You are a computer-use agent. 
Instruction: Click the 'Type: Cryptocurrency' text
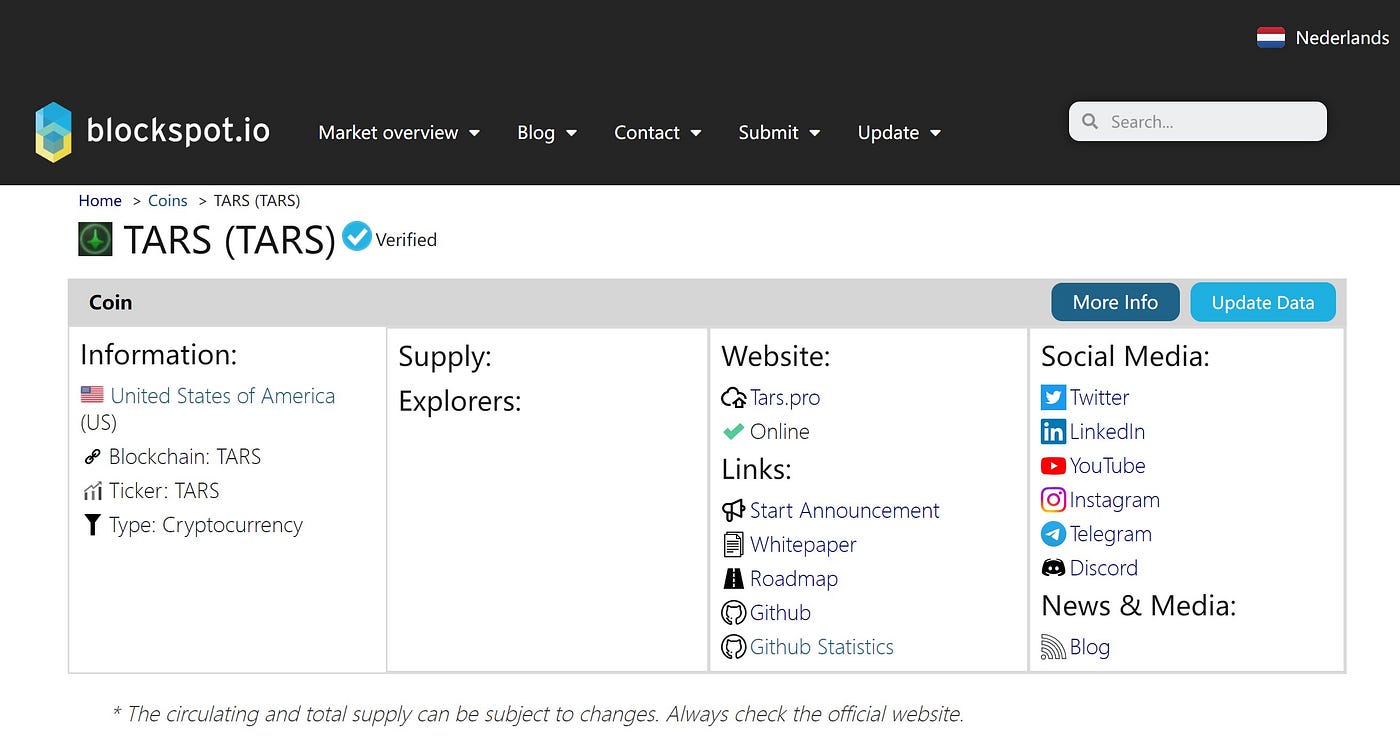click(x=206, y=525)
